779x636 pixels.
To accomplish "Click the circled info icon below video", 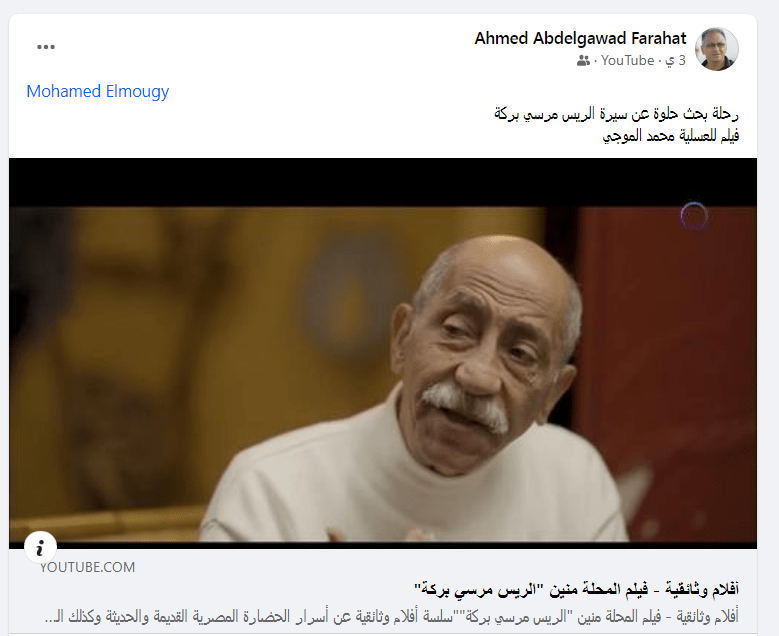I will coord(40,548).
